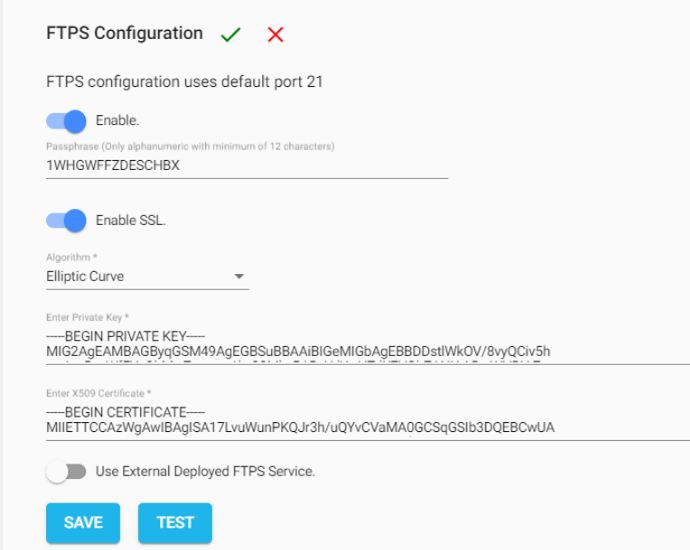Click the TEST button

click(175, 523)
